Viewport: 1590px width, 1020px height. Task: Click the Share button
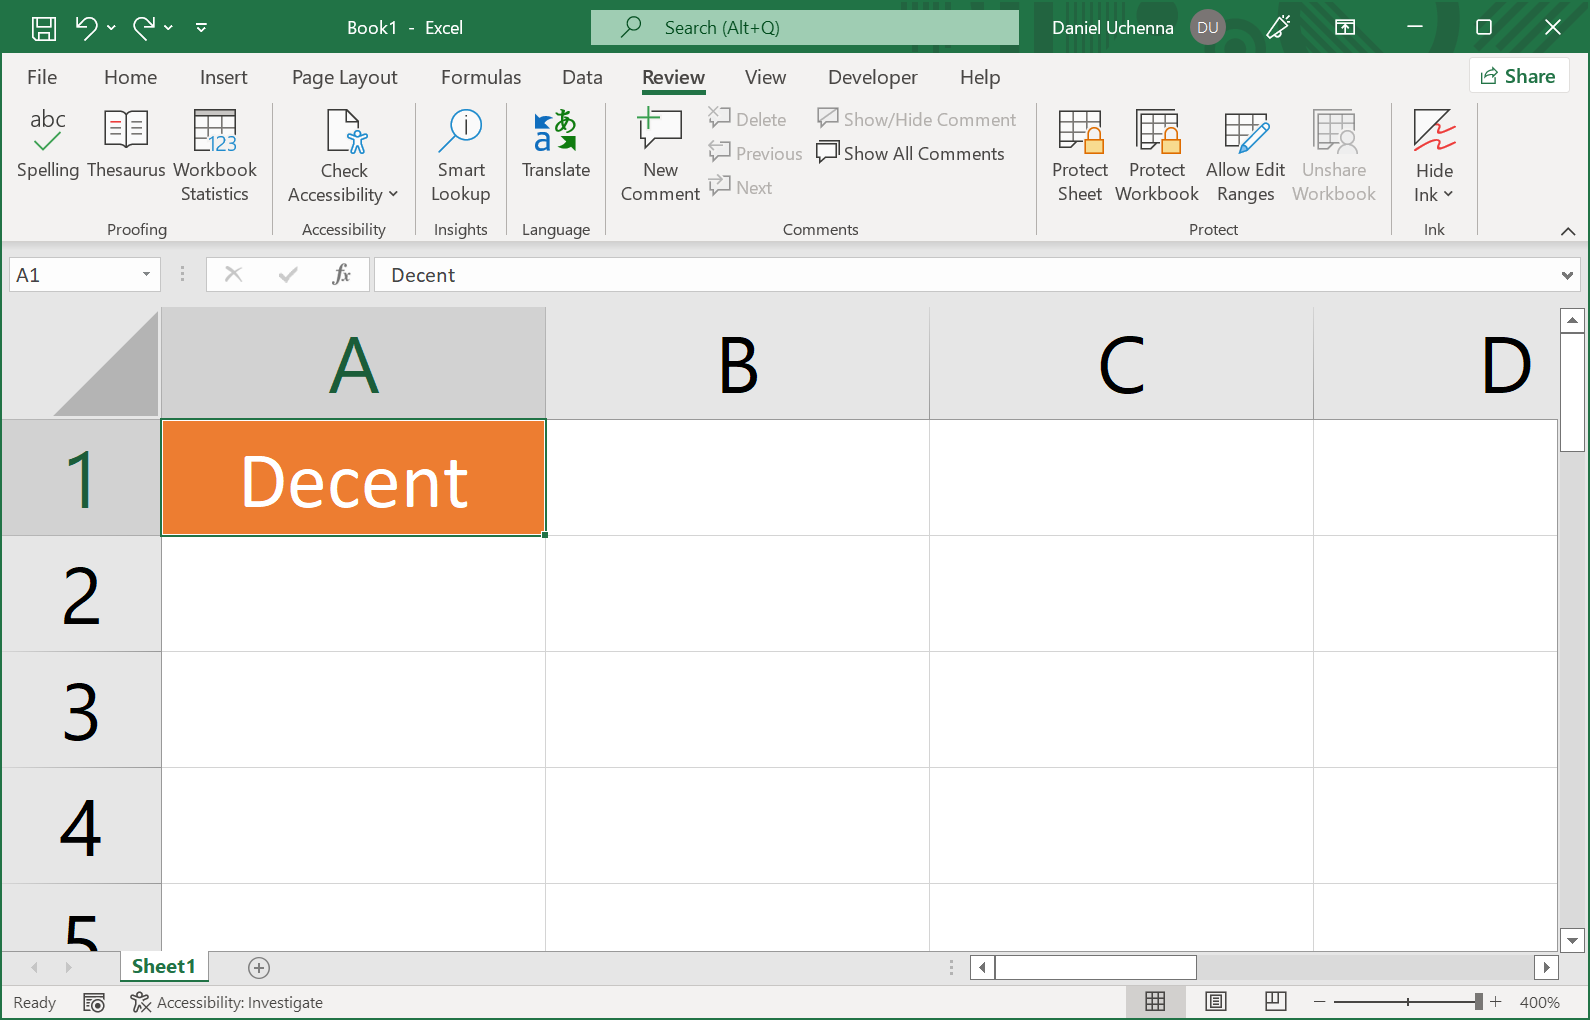coord(1518,76)
